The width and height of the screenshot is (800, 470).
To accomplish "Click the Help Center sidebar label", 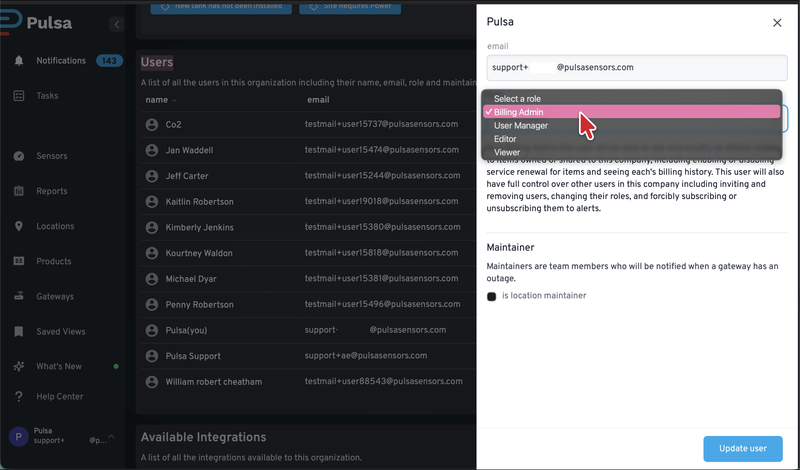I will 60,397.
